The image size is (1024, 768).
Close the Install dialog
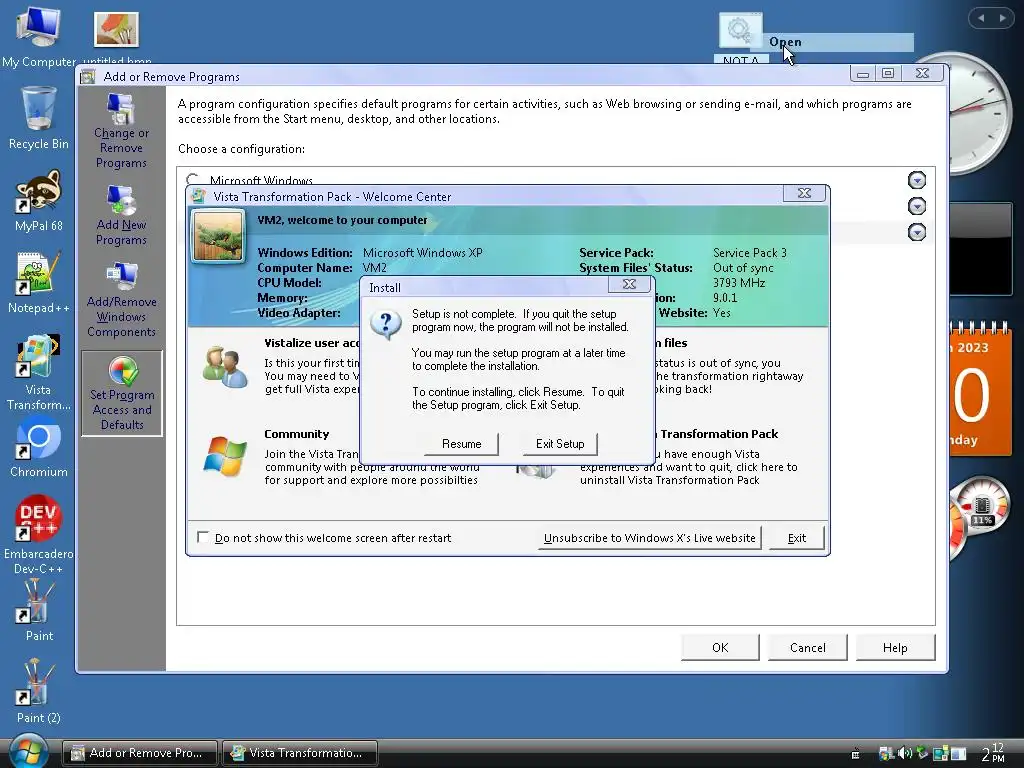tap(629, 284)
